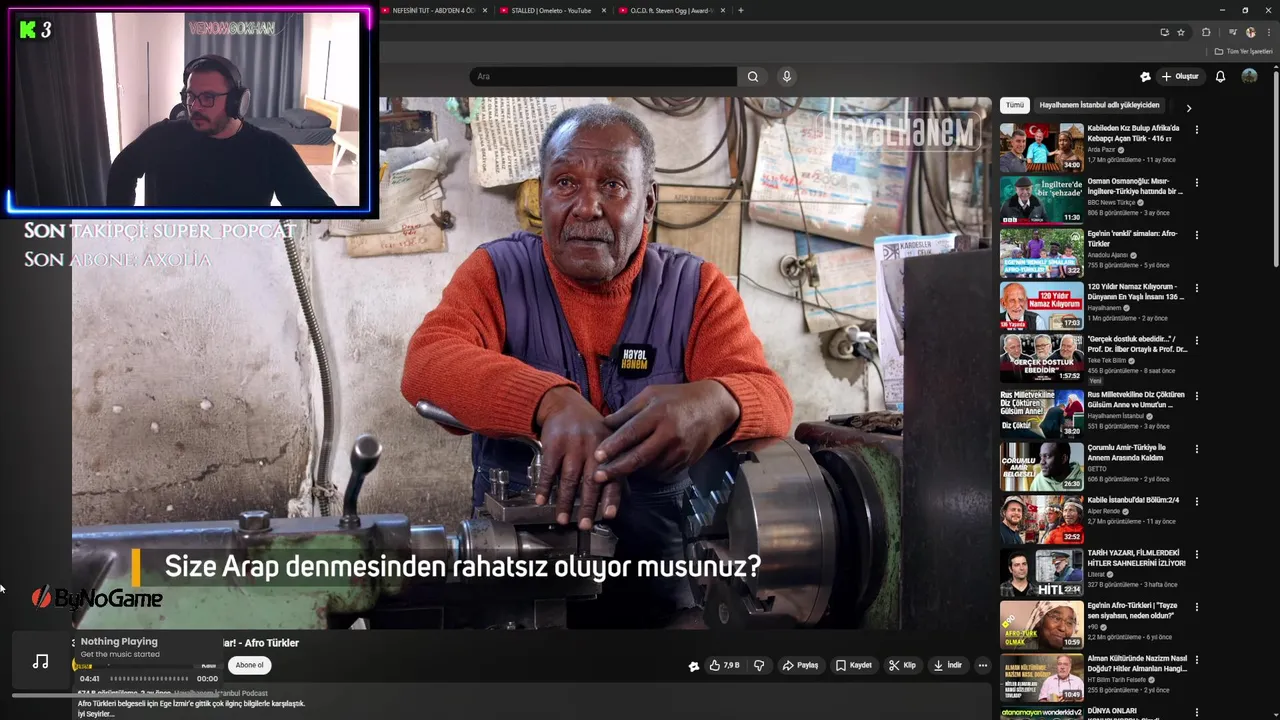Switch to STALLED Omeleto YouTube tab
1280x720 pixels.
tap(551, 10)
